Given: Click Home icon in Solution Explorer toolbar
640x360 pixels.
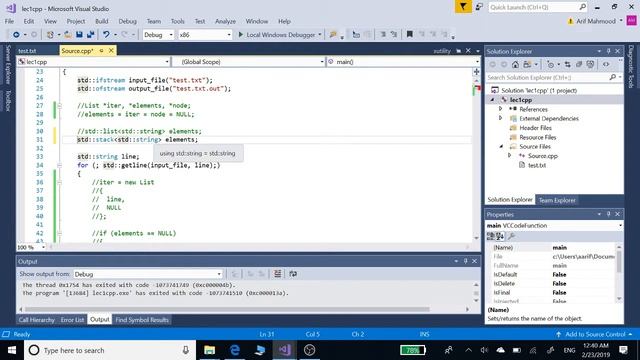Looking at the screenshot, I should (x=515, y=64).
